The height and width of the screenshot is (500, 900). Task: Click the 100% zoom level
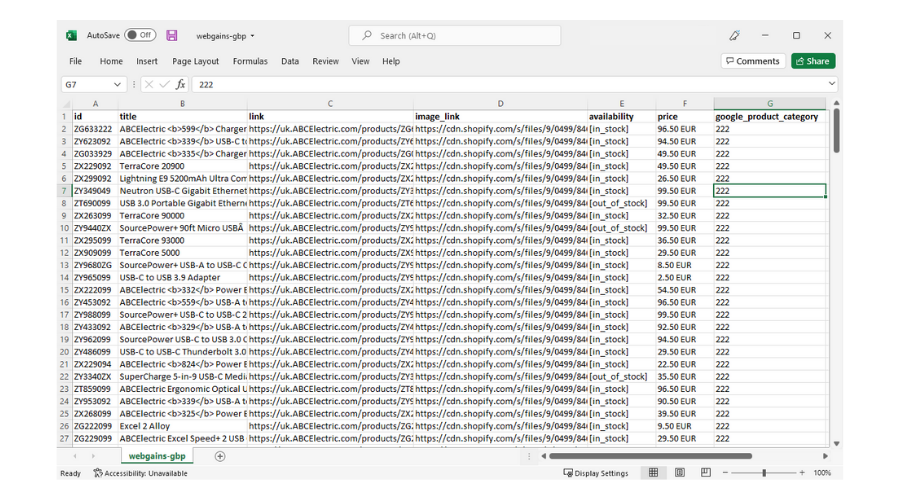[x=822, y=473]
